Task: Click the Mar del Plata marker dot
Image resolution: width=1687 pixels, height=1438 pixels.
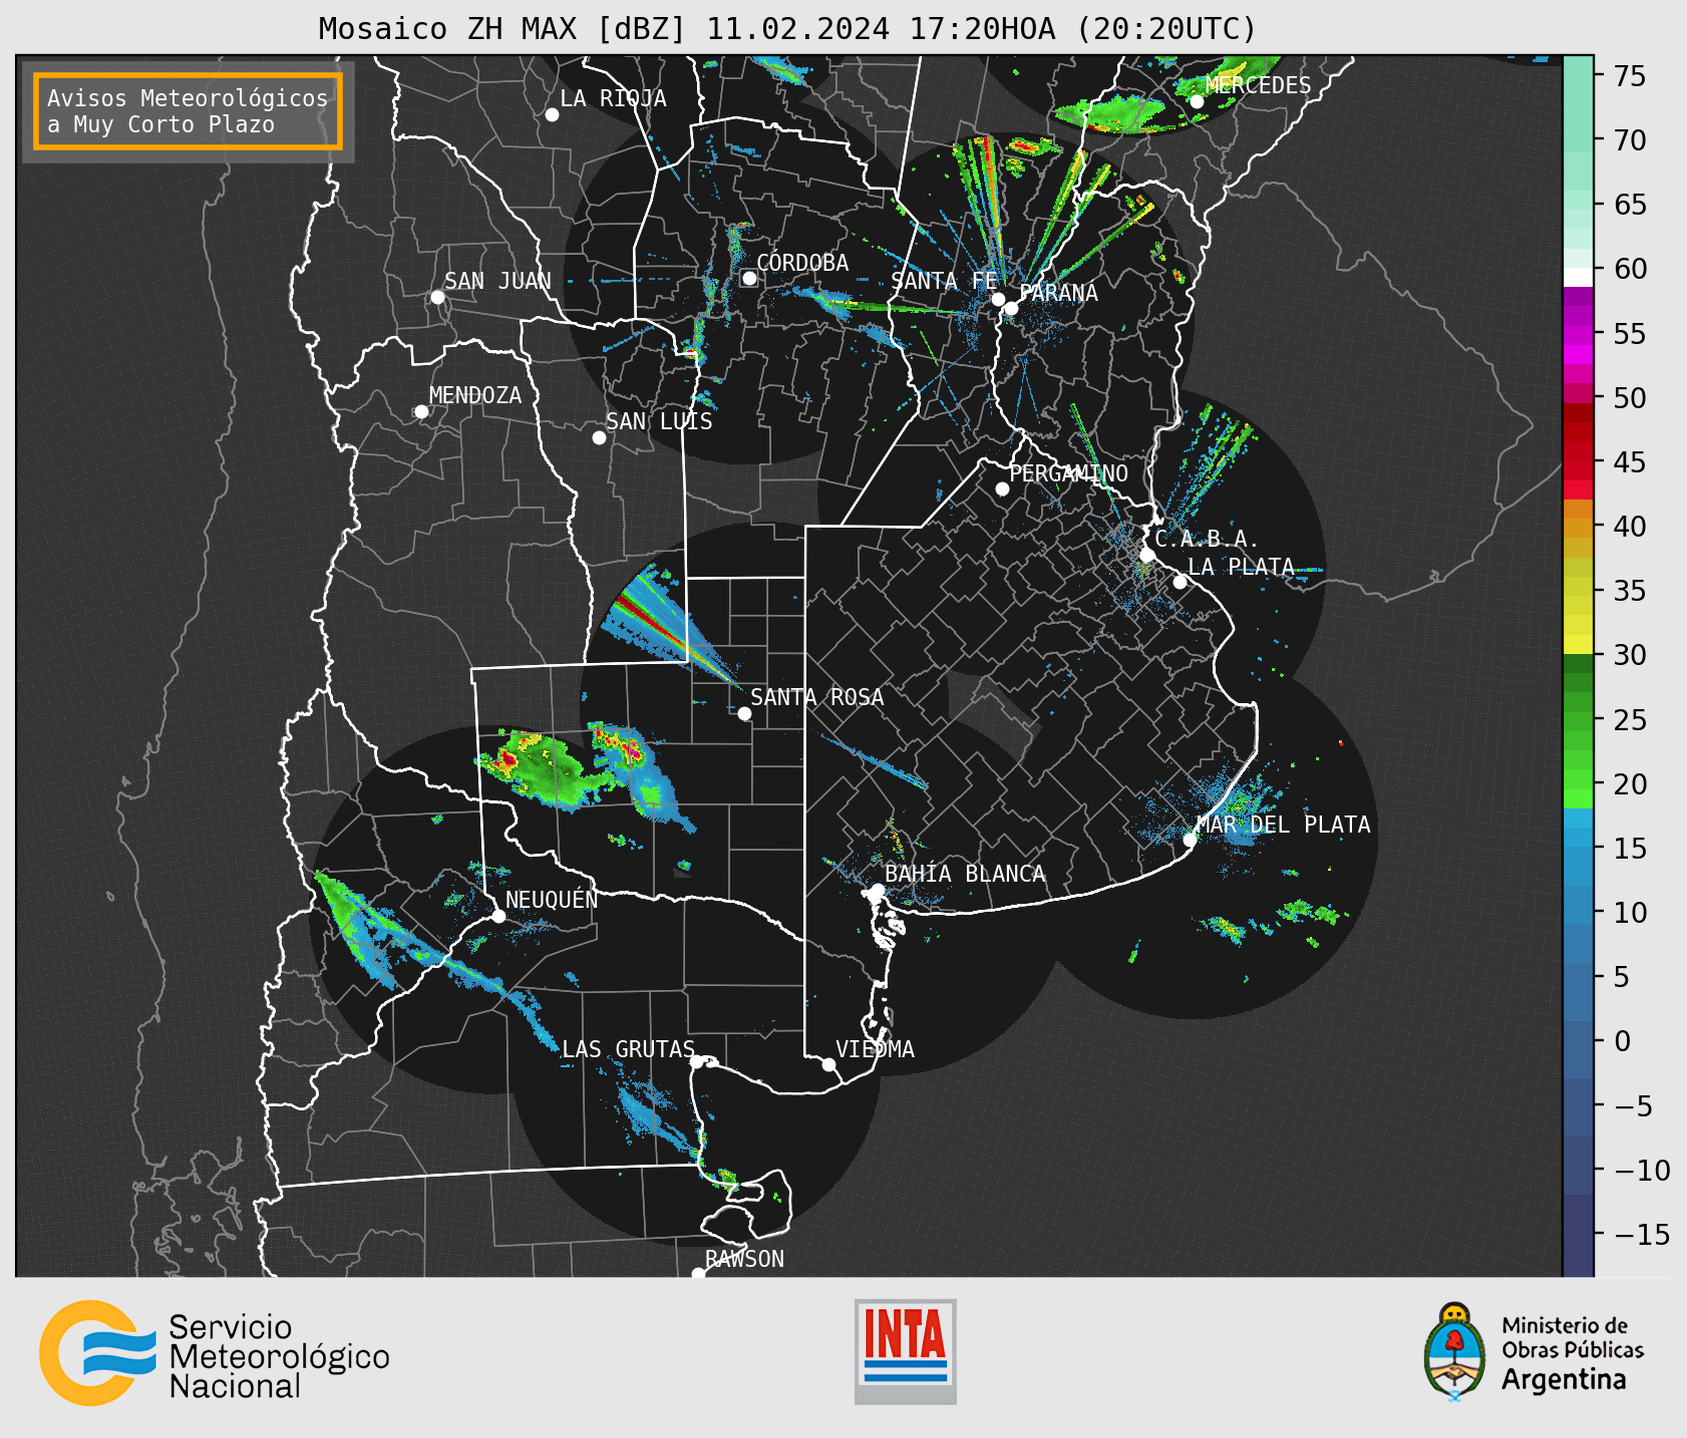Action: pos(1189,840)
